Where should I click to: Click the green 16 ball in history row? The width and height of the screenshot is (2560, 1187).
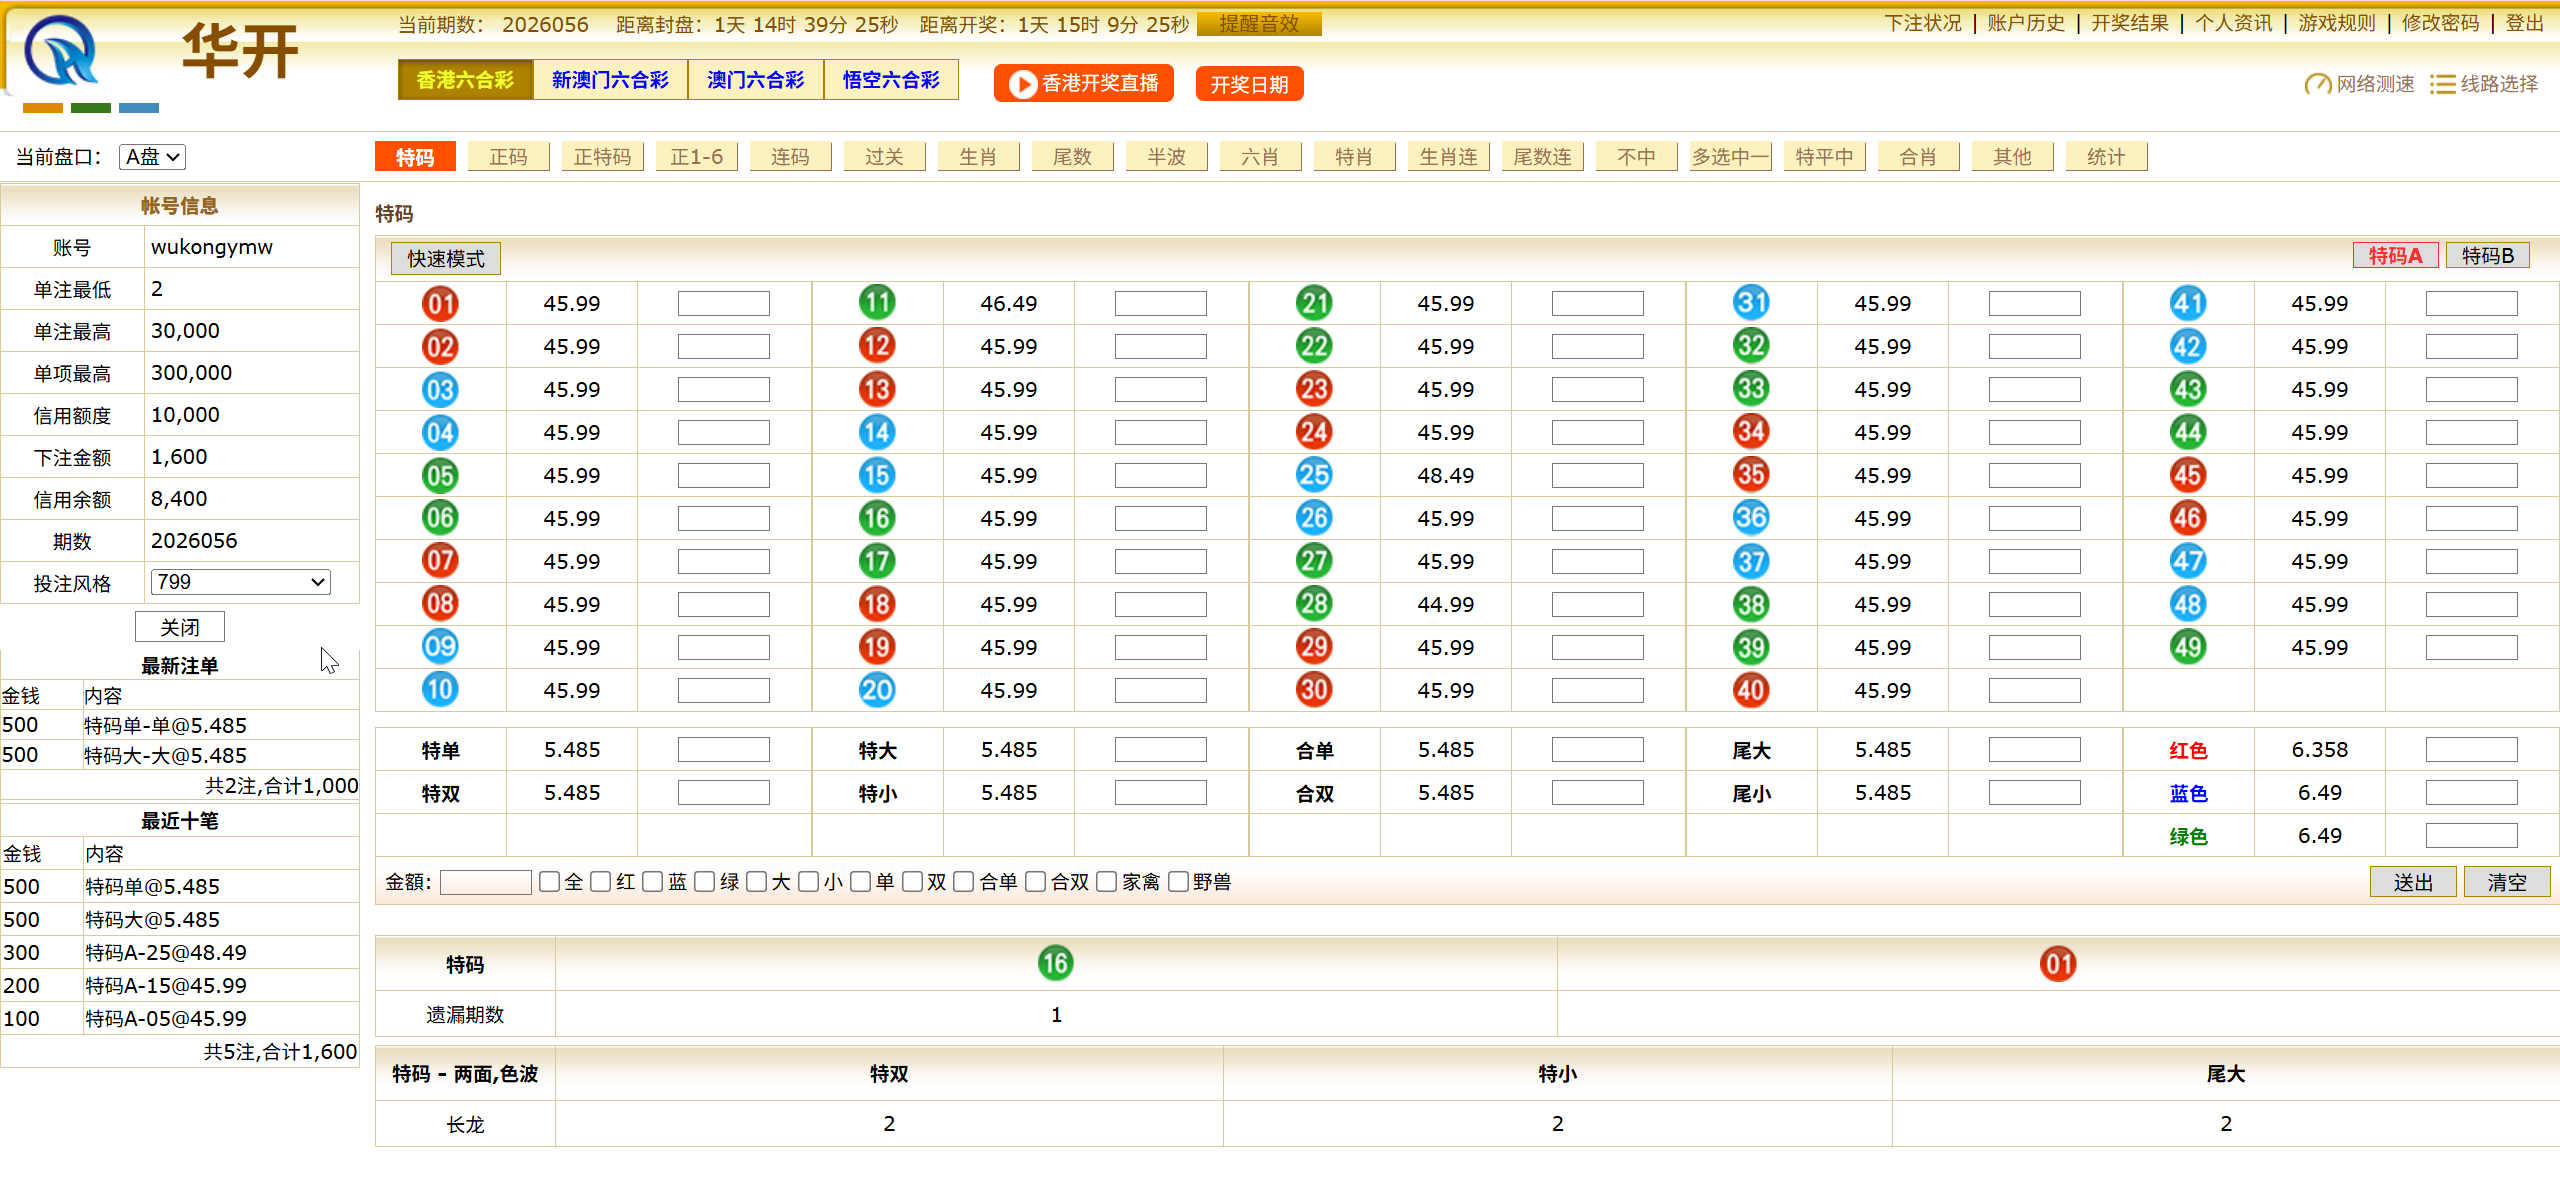1055,963
